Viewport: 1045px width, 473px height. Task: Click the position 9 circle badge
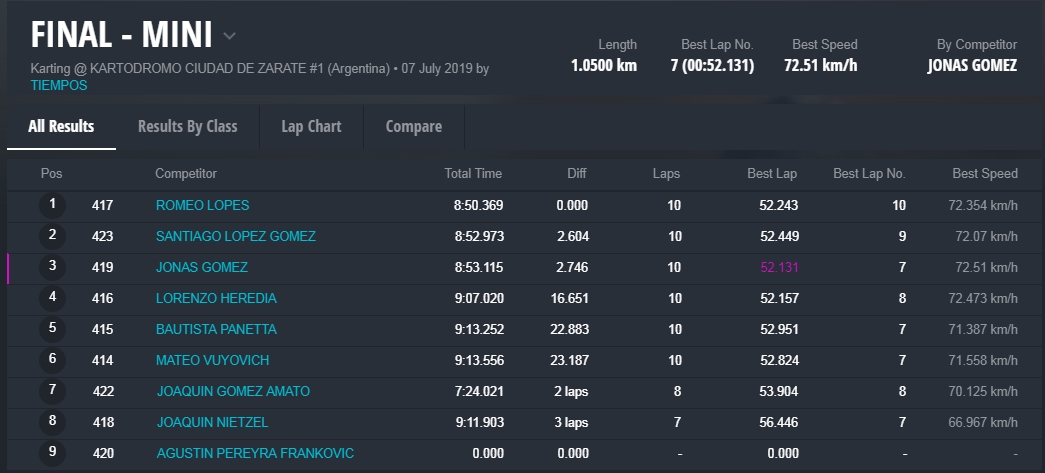pos(52,453)
